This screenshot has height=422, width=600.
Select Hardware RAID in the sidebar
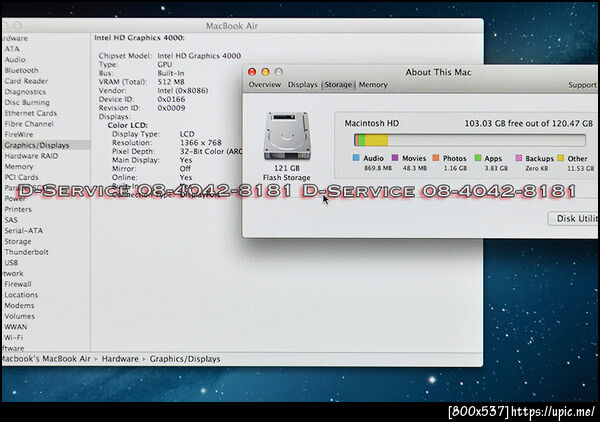click(31, 156)
